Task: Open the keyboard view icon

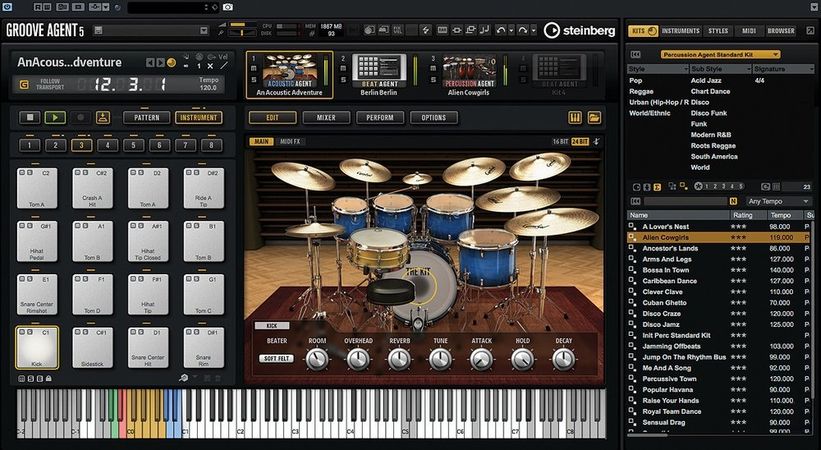Action: [x=575, y=118]
